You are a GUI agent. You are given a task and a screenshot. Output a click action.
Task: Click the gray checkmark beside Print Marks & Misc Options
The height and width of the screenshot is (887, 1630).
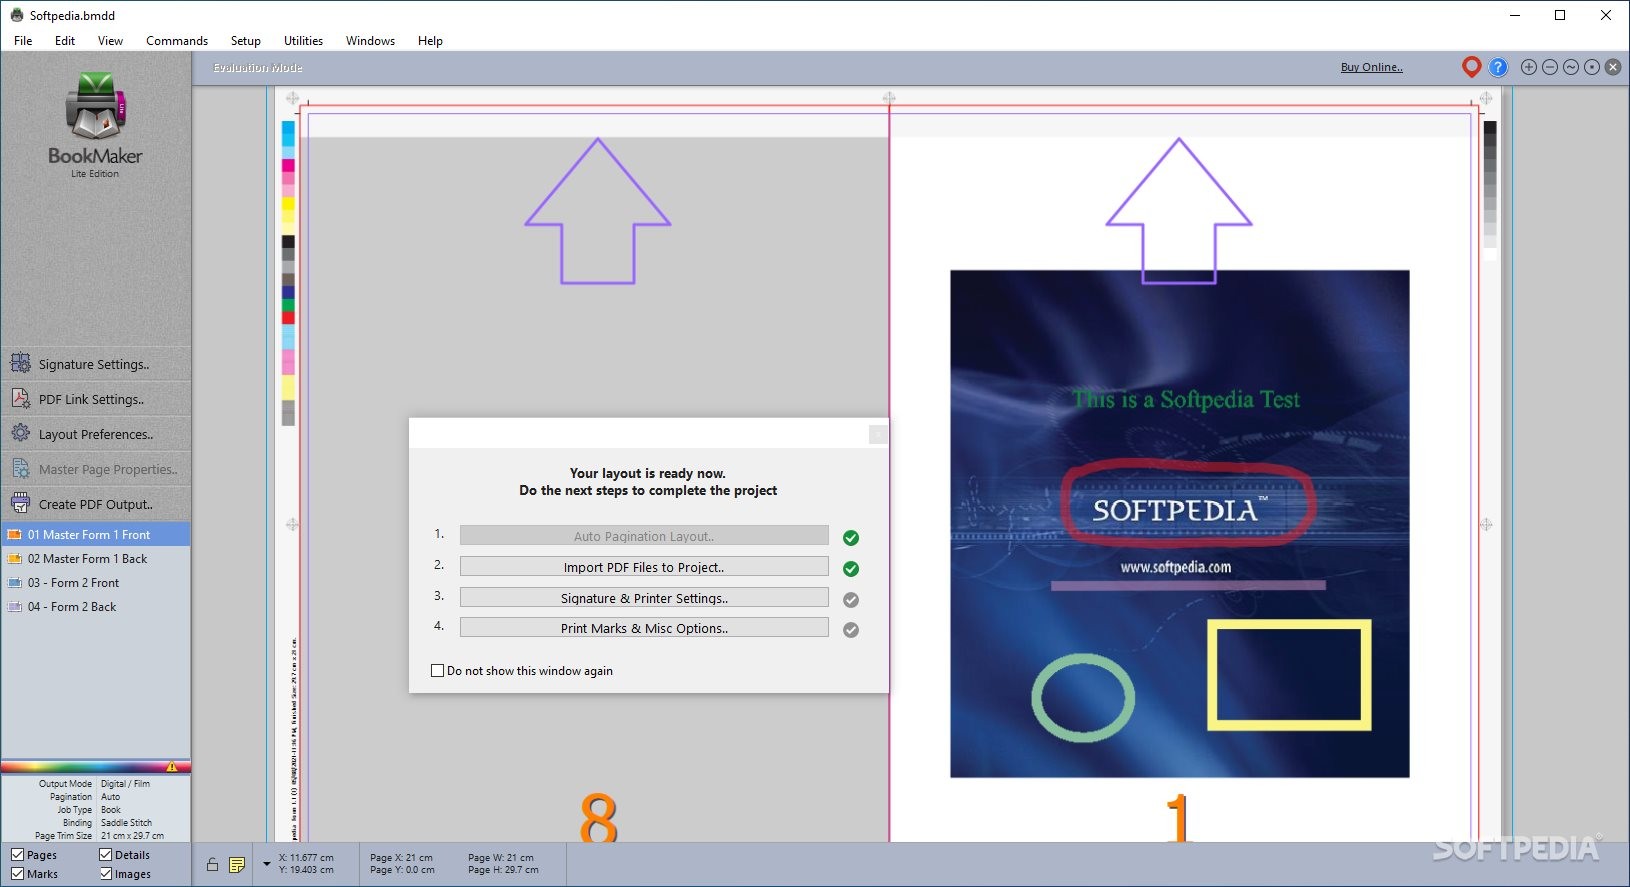point(851,630)
